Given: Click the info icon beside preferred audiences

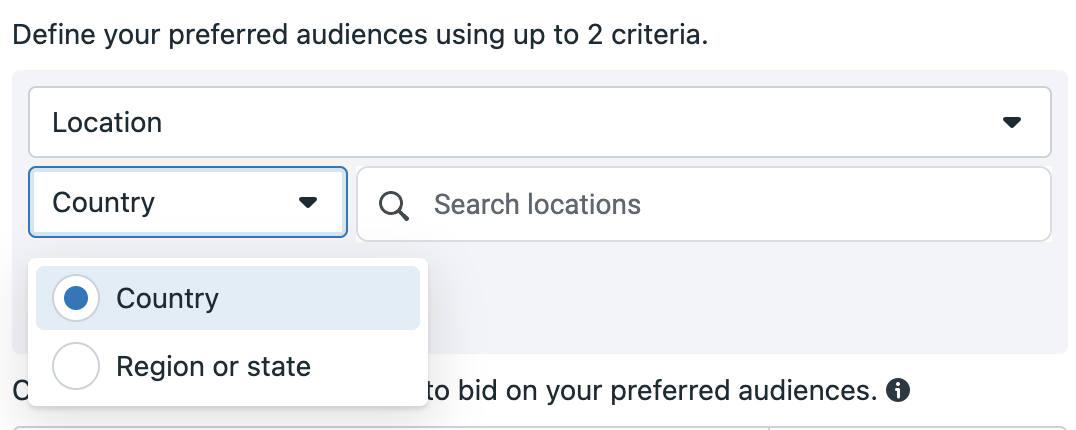Looking at the screenshot, I should click(x=898, y=390).
